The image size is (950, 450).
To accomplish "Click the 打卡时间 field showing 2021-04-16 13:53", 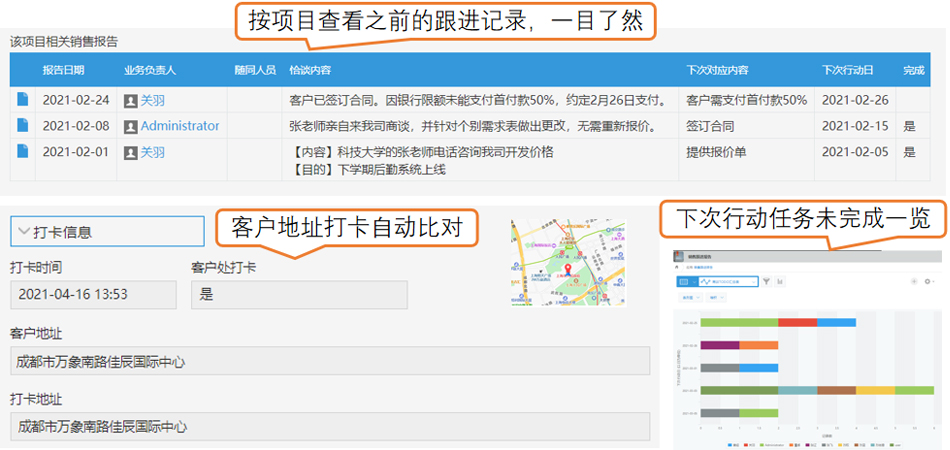I will click(x=93, y=295).
